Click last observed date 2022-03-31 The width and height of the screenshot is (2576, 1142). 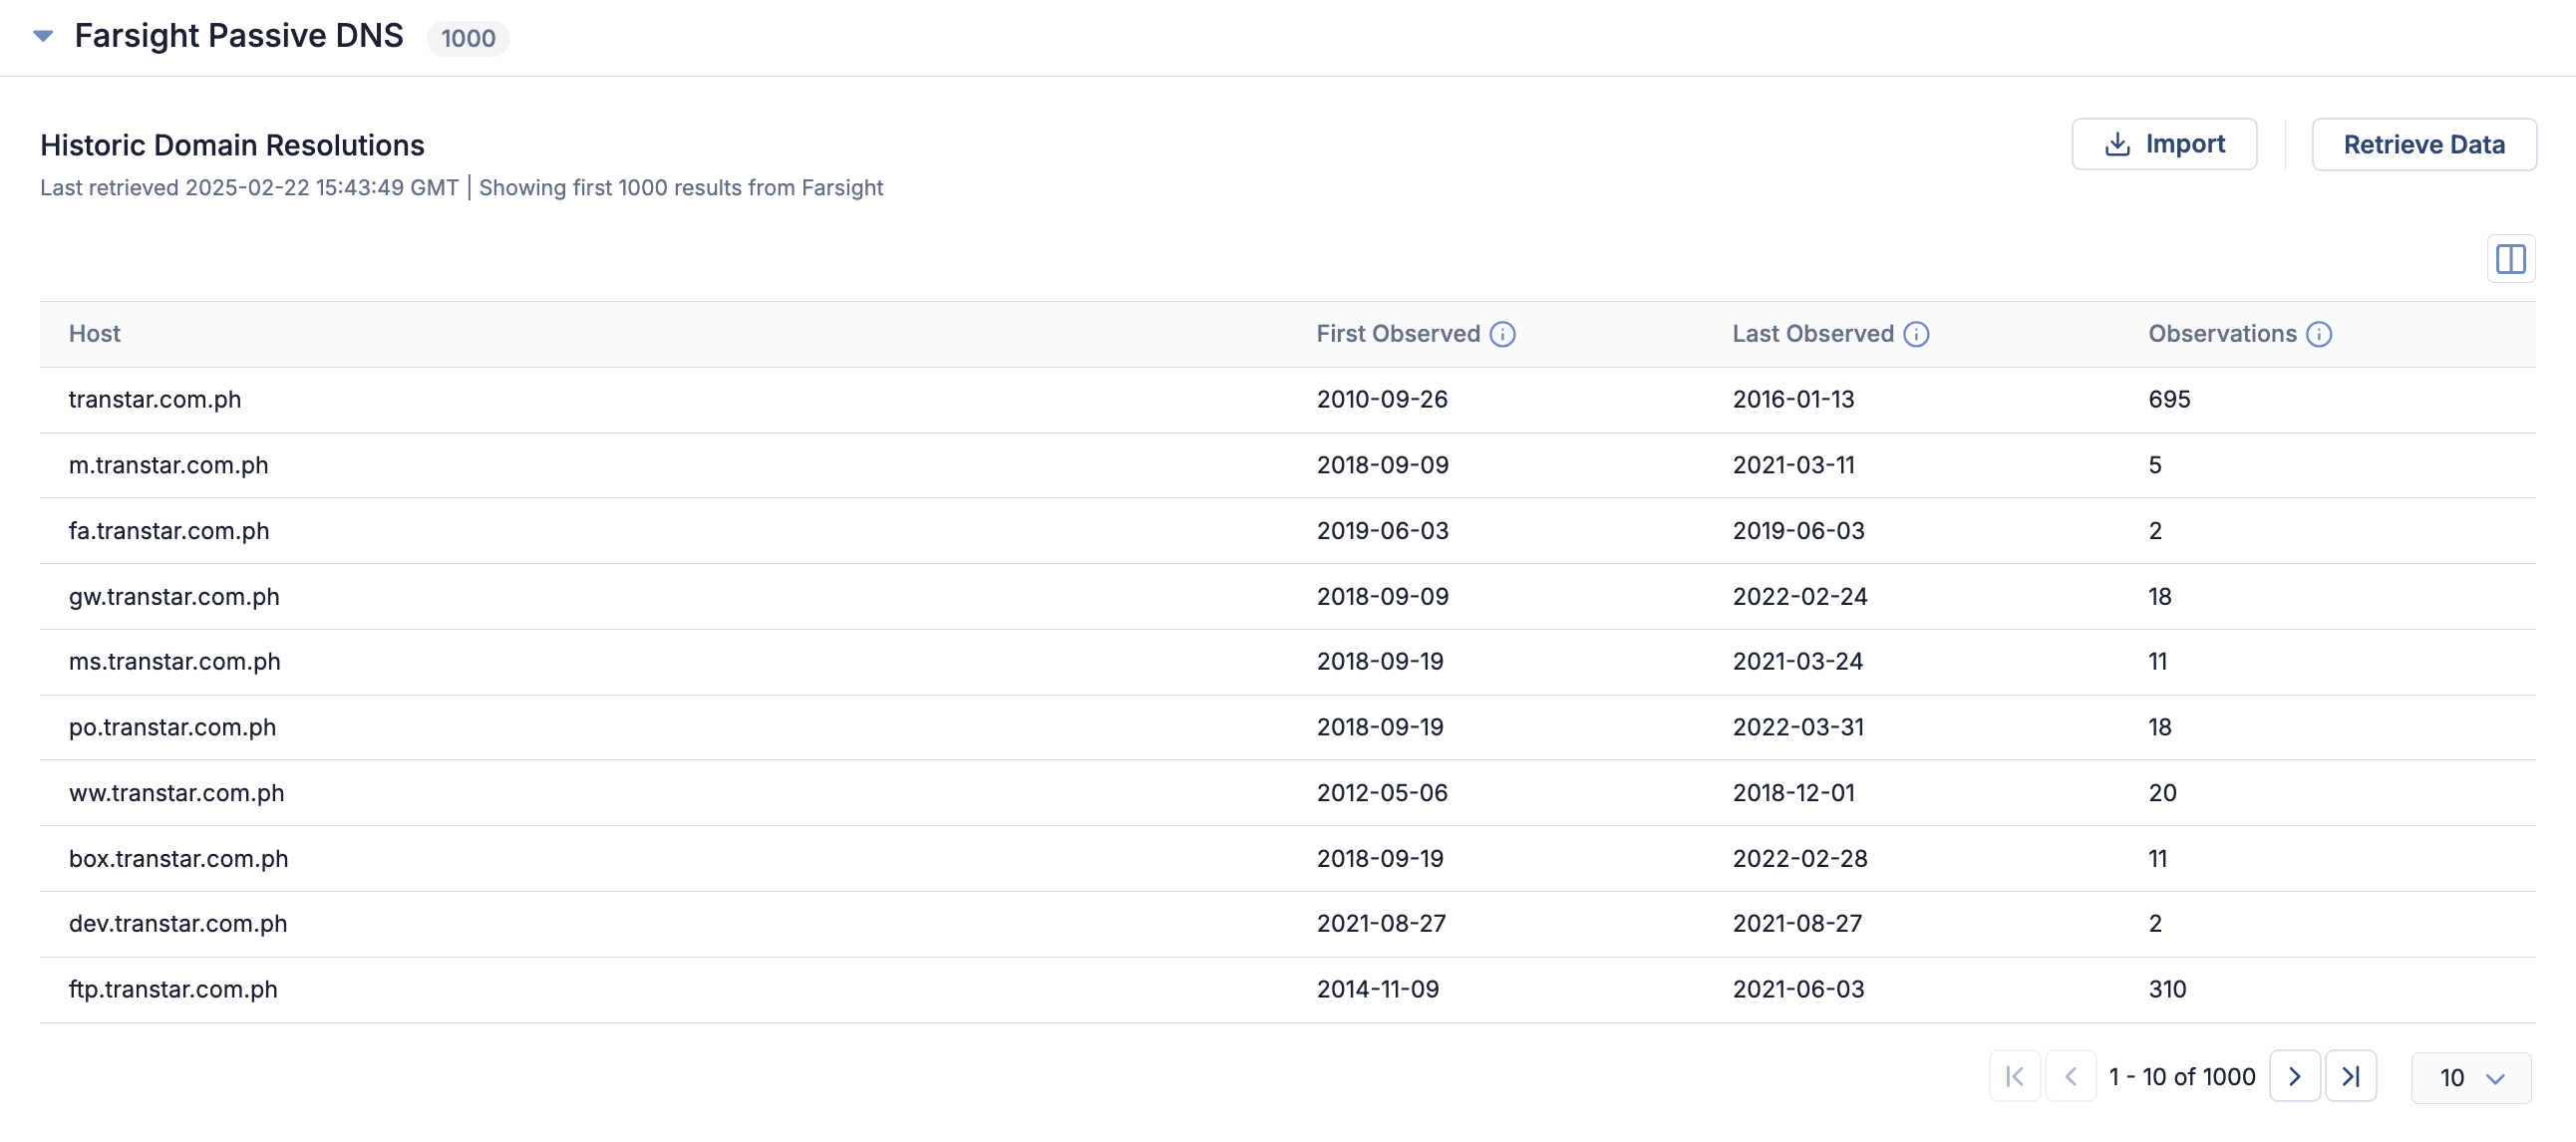(x=1798, y=727)
